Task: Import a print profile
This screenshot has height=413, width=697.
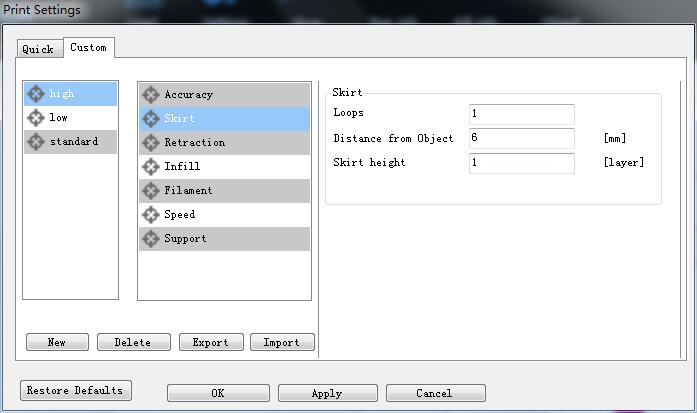Action: [282, 342]
